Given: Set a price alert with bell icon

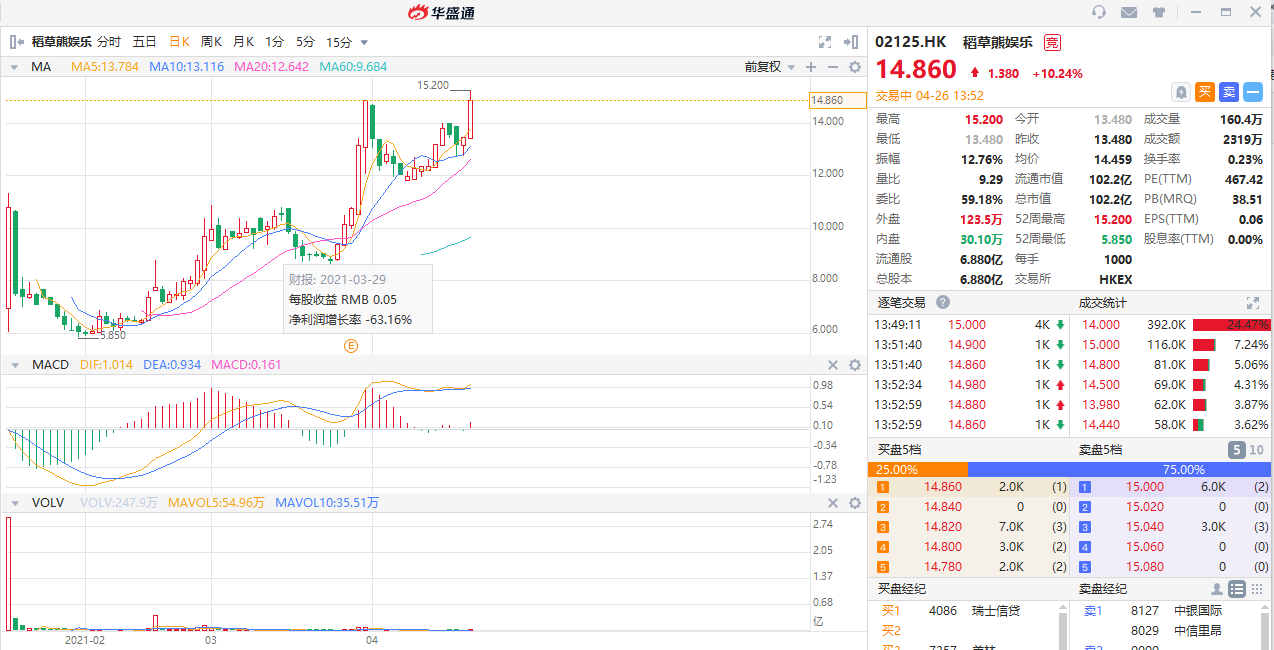Looking at the screenshot, I should click(1181, 92).
